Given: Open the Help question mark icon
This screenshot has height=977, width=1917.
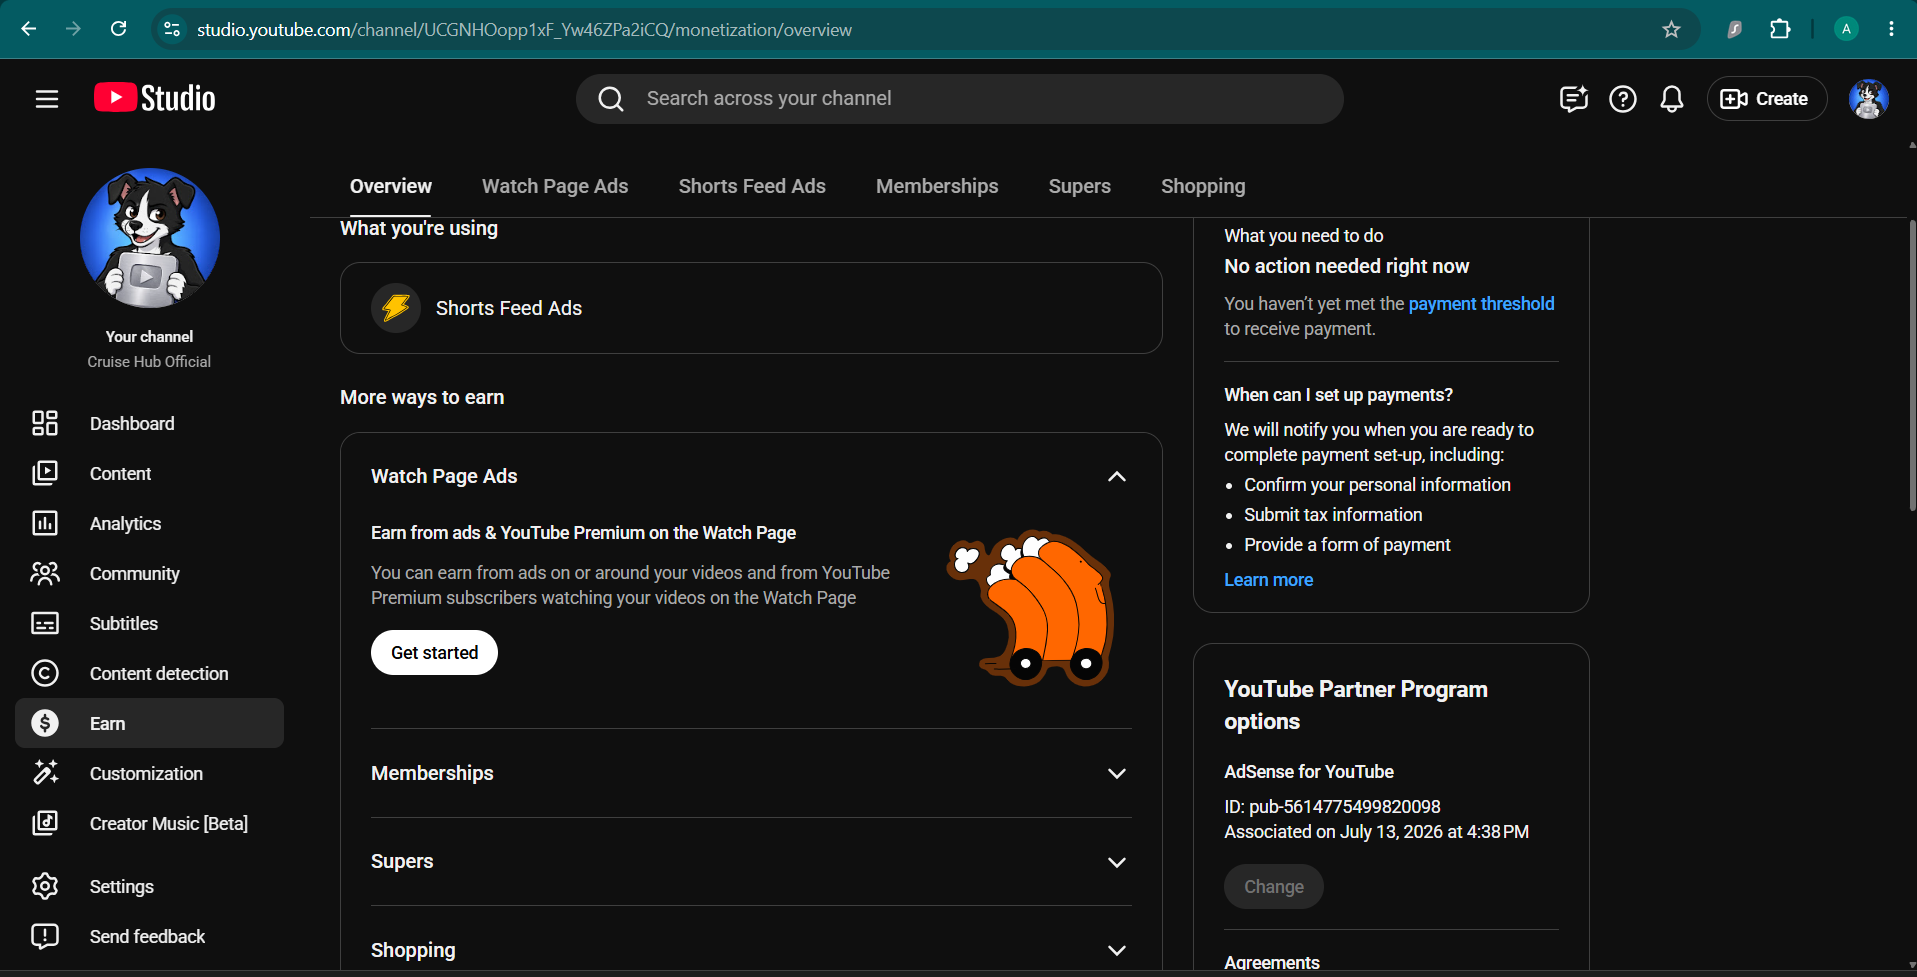Looking at the screenshot, I should click(x=1623, y=99).
